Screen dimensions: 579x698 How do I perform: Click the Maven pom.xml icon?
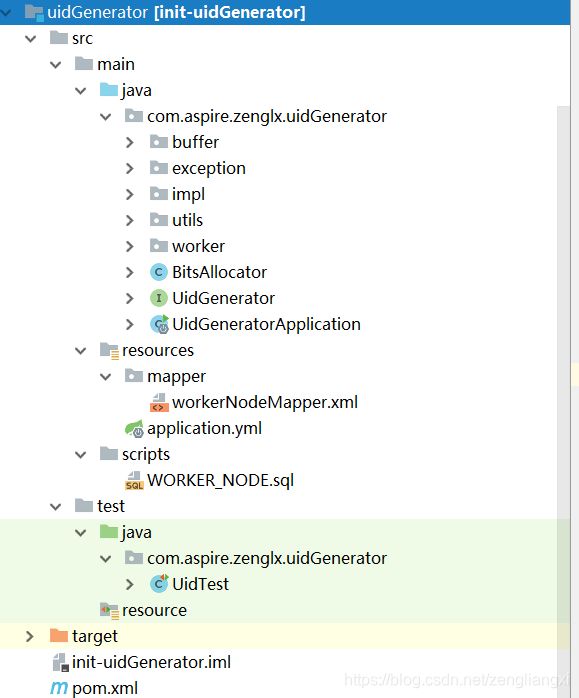(x=59, y=688)
